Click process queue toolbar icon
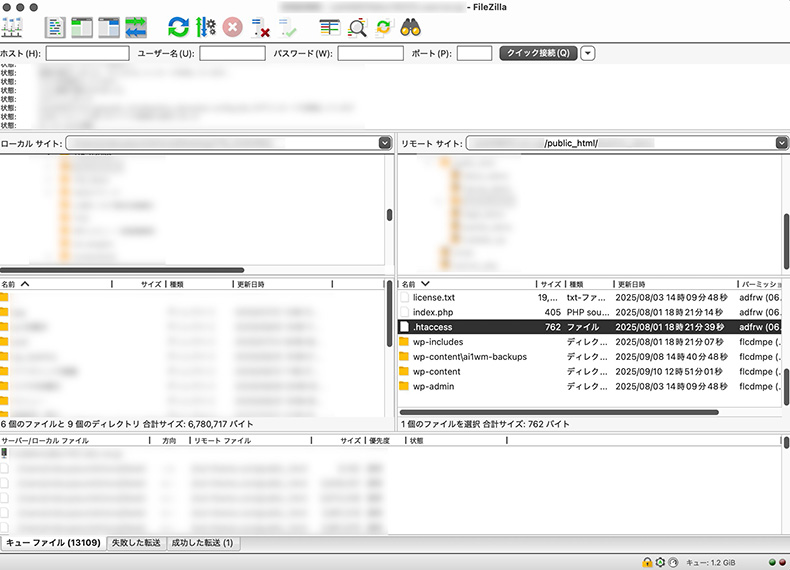 (205, 27)
